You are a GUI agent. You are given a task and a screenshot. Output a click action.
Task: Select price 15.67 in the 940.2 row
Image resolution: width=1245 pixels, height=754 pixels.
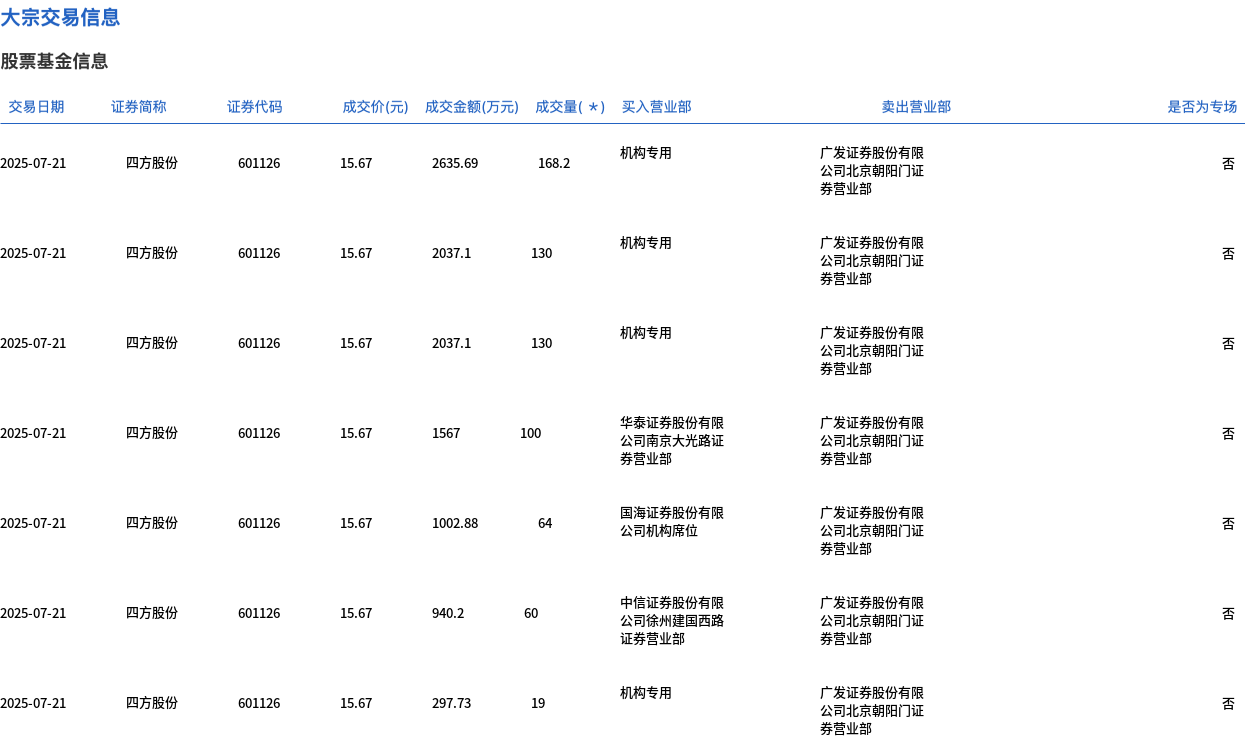click(356, 613)
